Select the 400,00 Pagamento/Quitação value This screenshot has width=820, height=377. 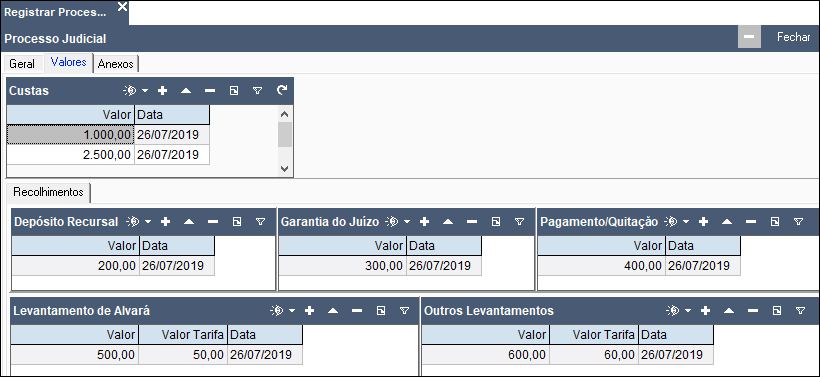[x=601, y=266]
